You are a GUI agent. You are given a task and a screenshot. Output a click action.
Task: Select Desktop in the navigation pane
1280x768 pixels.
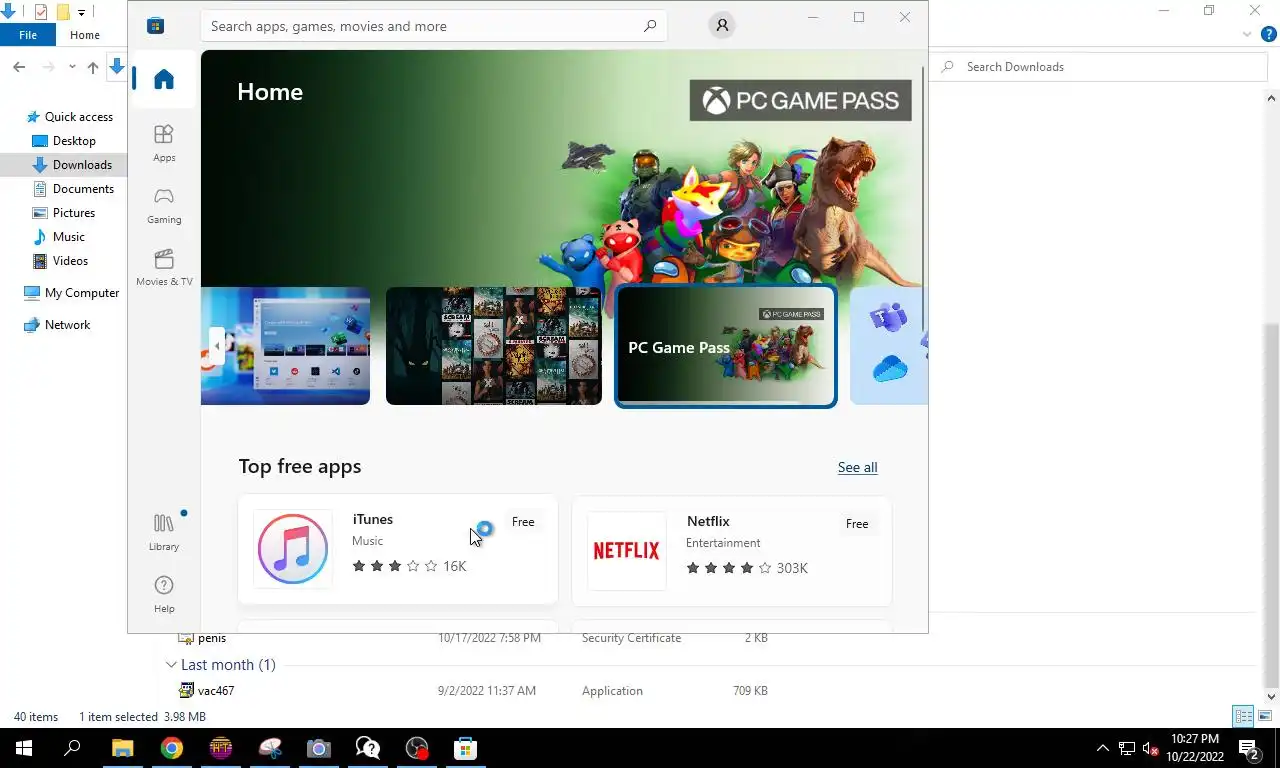tap(74, 141)
